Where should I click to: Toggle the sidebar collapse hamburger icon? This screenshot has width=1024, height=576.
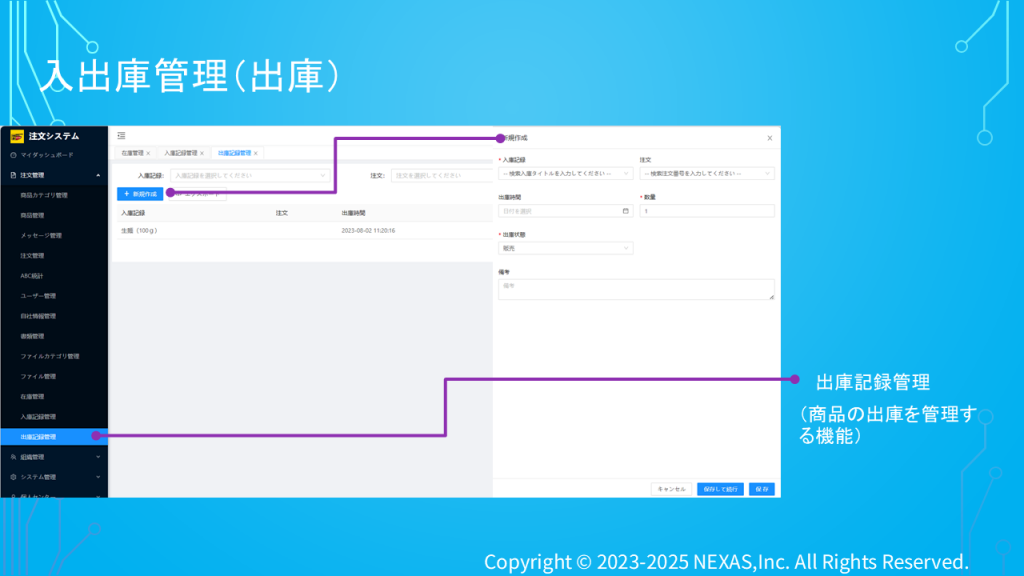[x=121, y=136]
